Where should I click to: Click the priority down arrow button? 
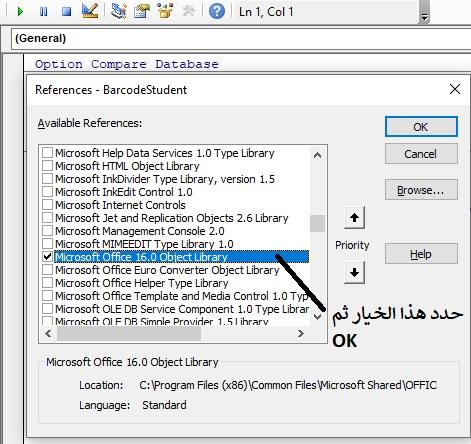[354, 272]
